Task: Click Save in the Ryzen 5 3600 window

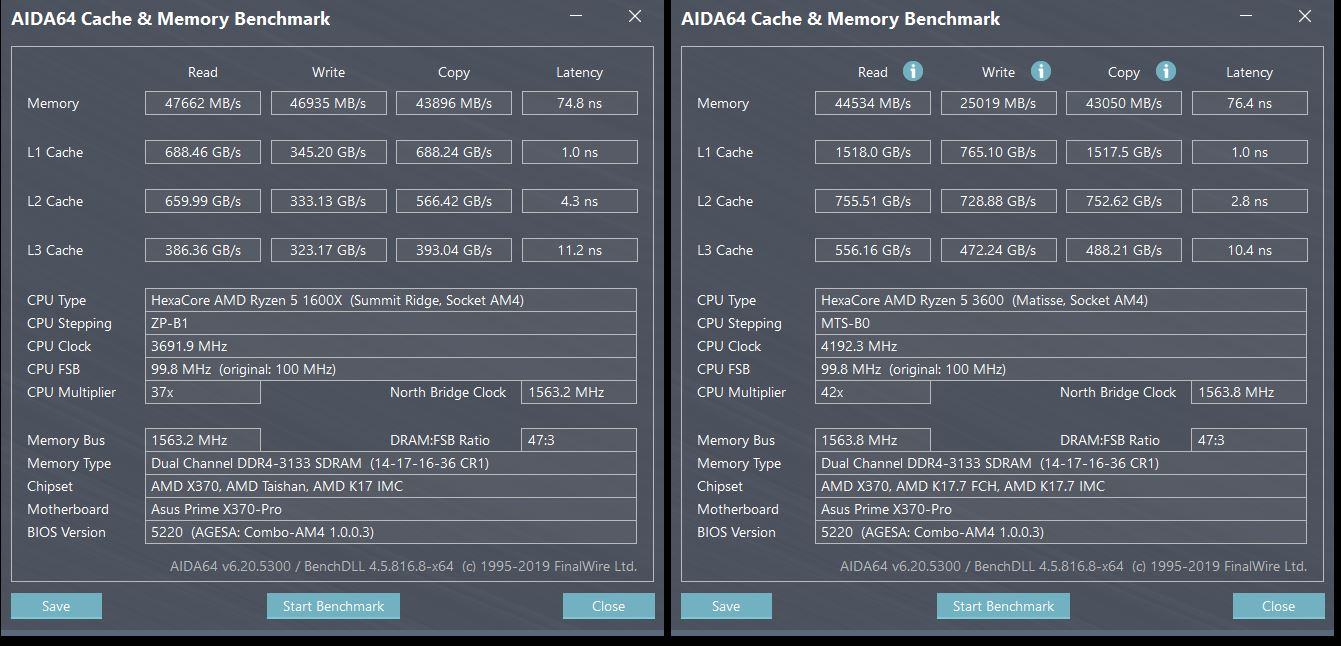Action: click(726, 606)
